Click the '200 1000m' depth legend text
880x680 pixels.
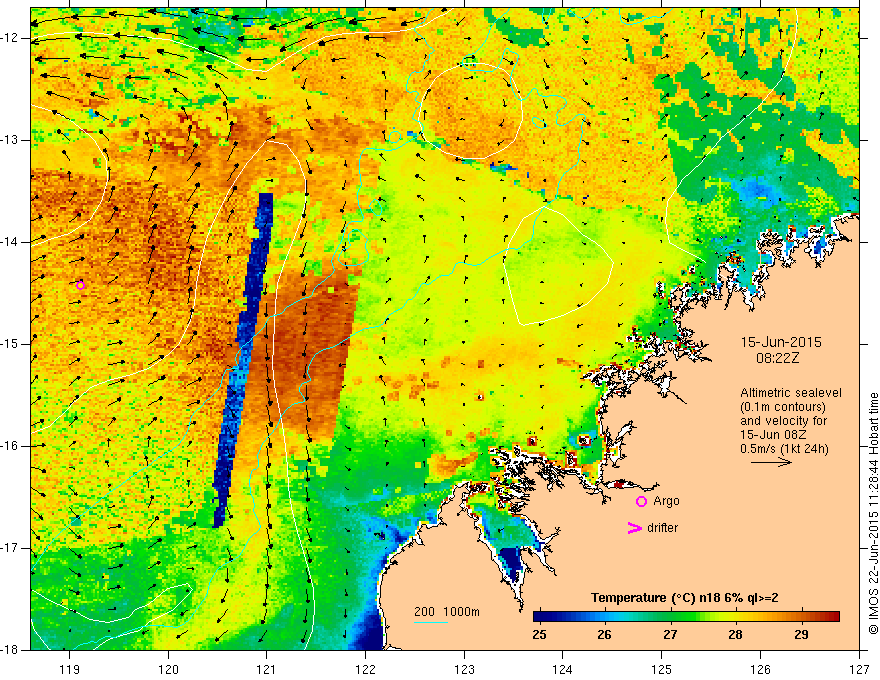447,612
